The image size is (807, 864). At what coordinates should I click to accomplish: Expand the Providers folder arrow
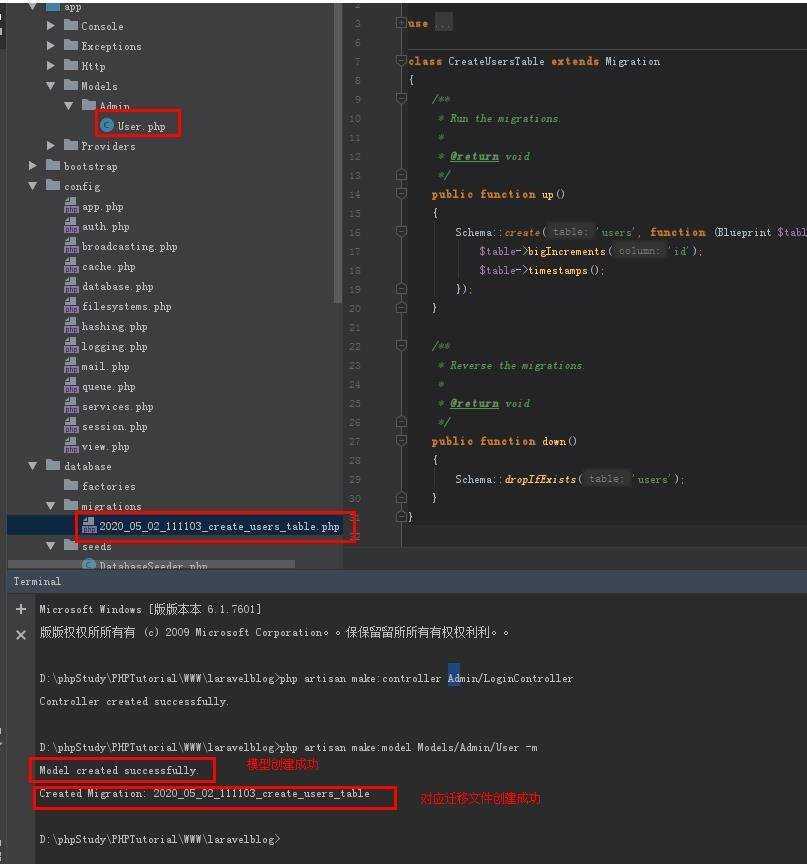pyautogui.click(x=51, y=145)
